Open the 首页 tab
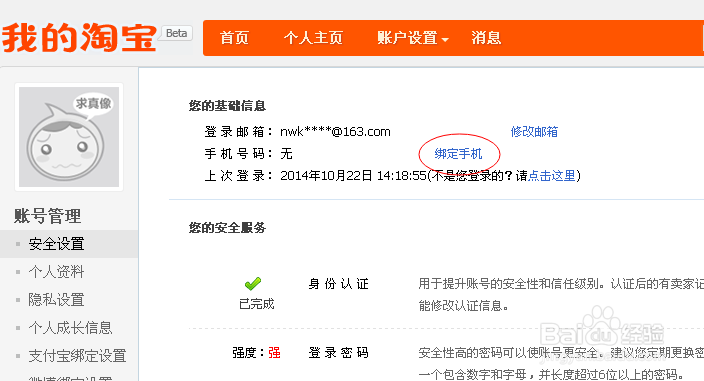 (x=234, y=38)
